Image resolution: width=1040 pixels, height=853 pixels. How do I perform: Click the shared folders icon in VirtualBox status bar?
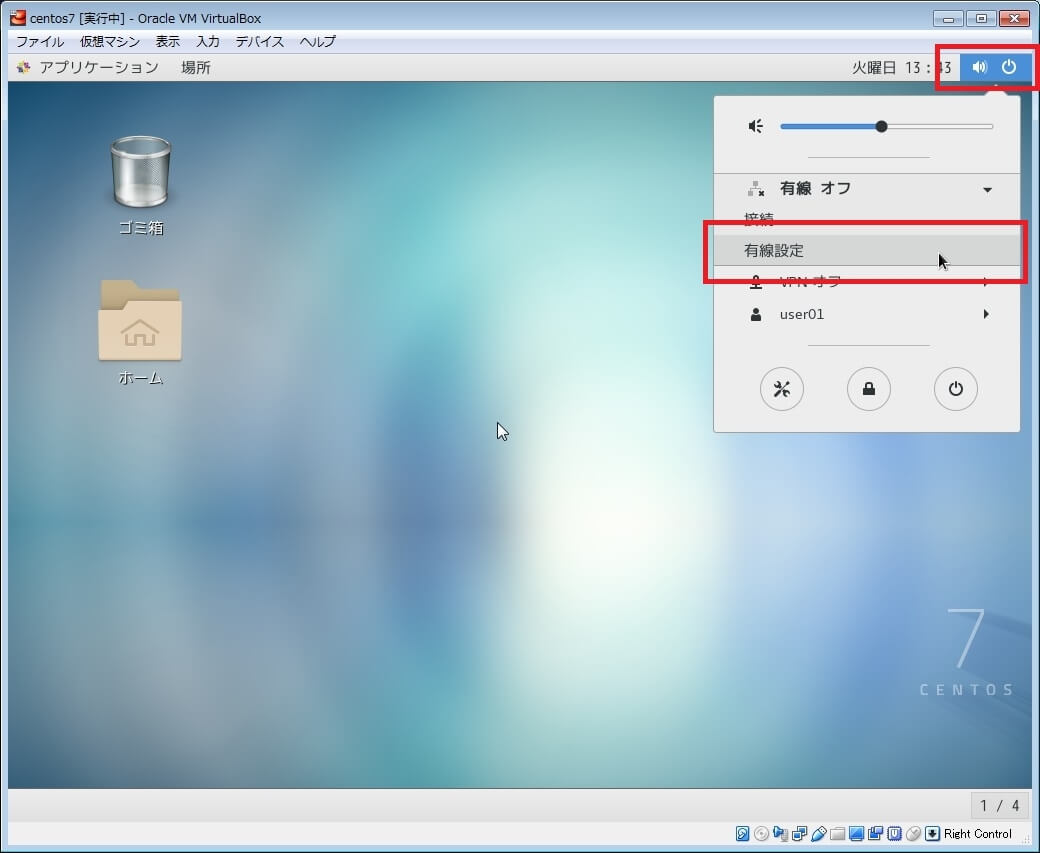[x=837, y=834]
